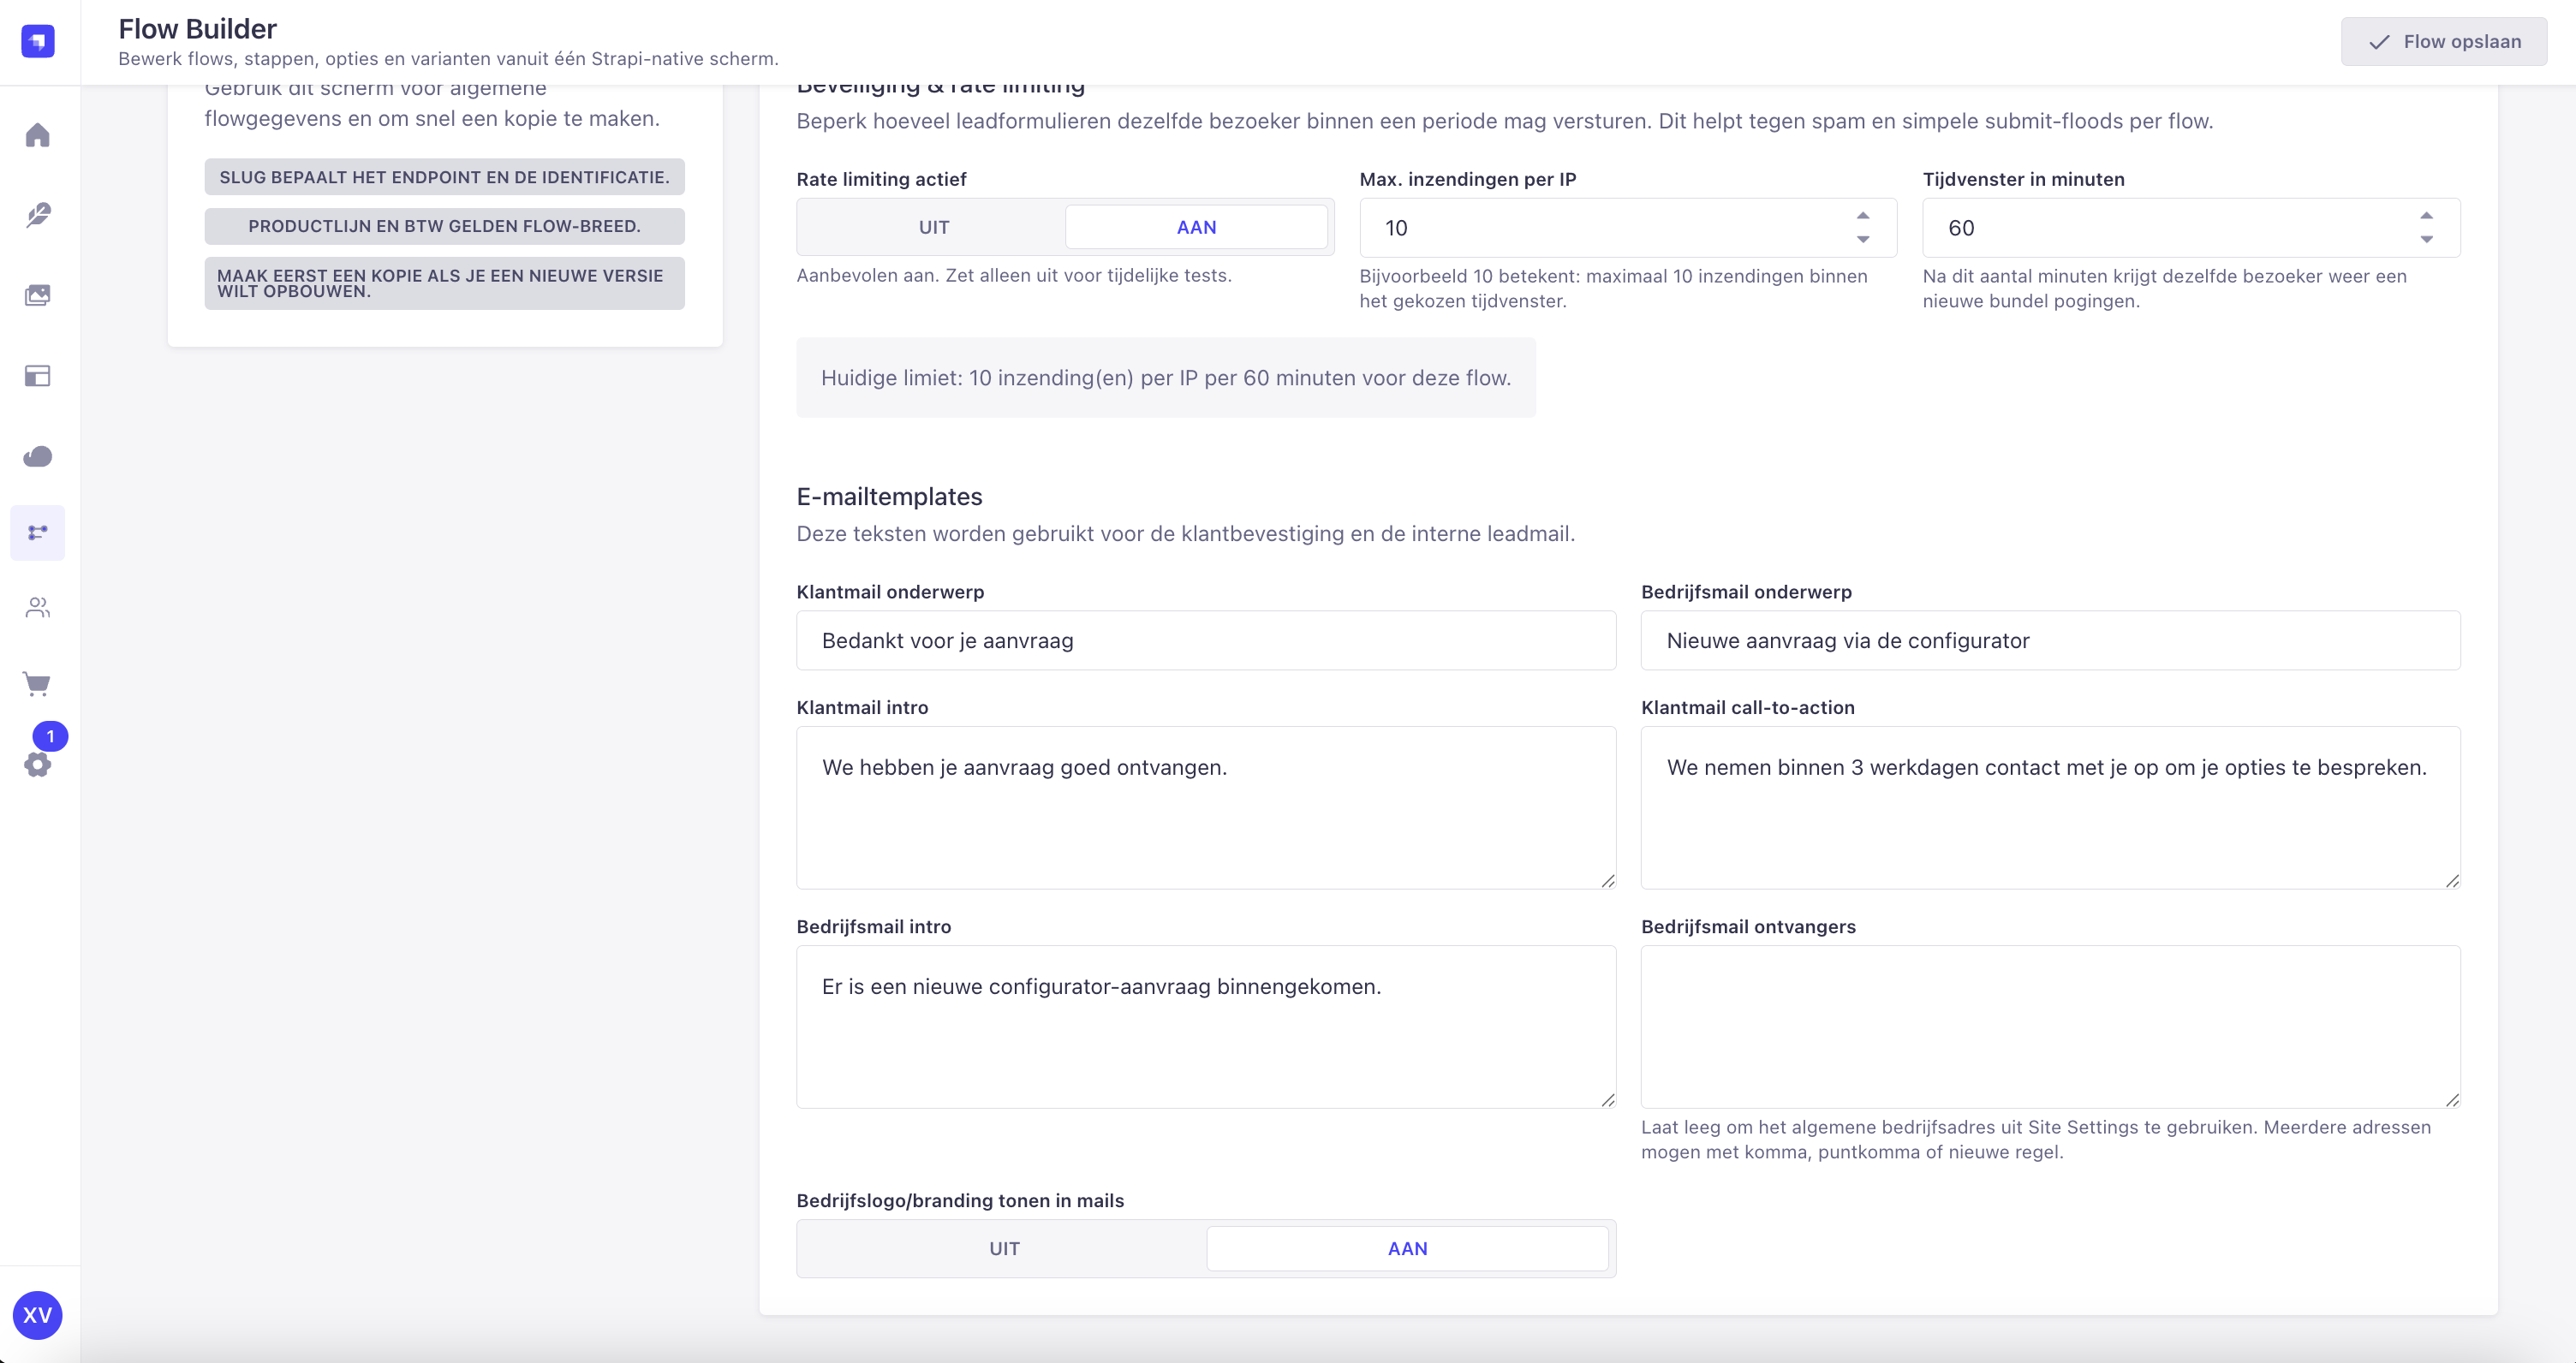Edit the Klantmail intro textarea
The height and width of the screenshot is (1363, 2576).
(x=1206, y=807)
